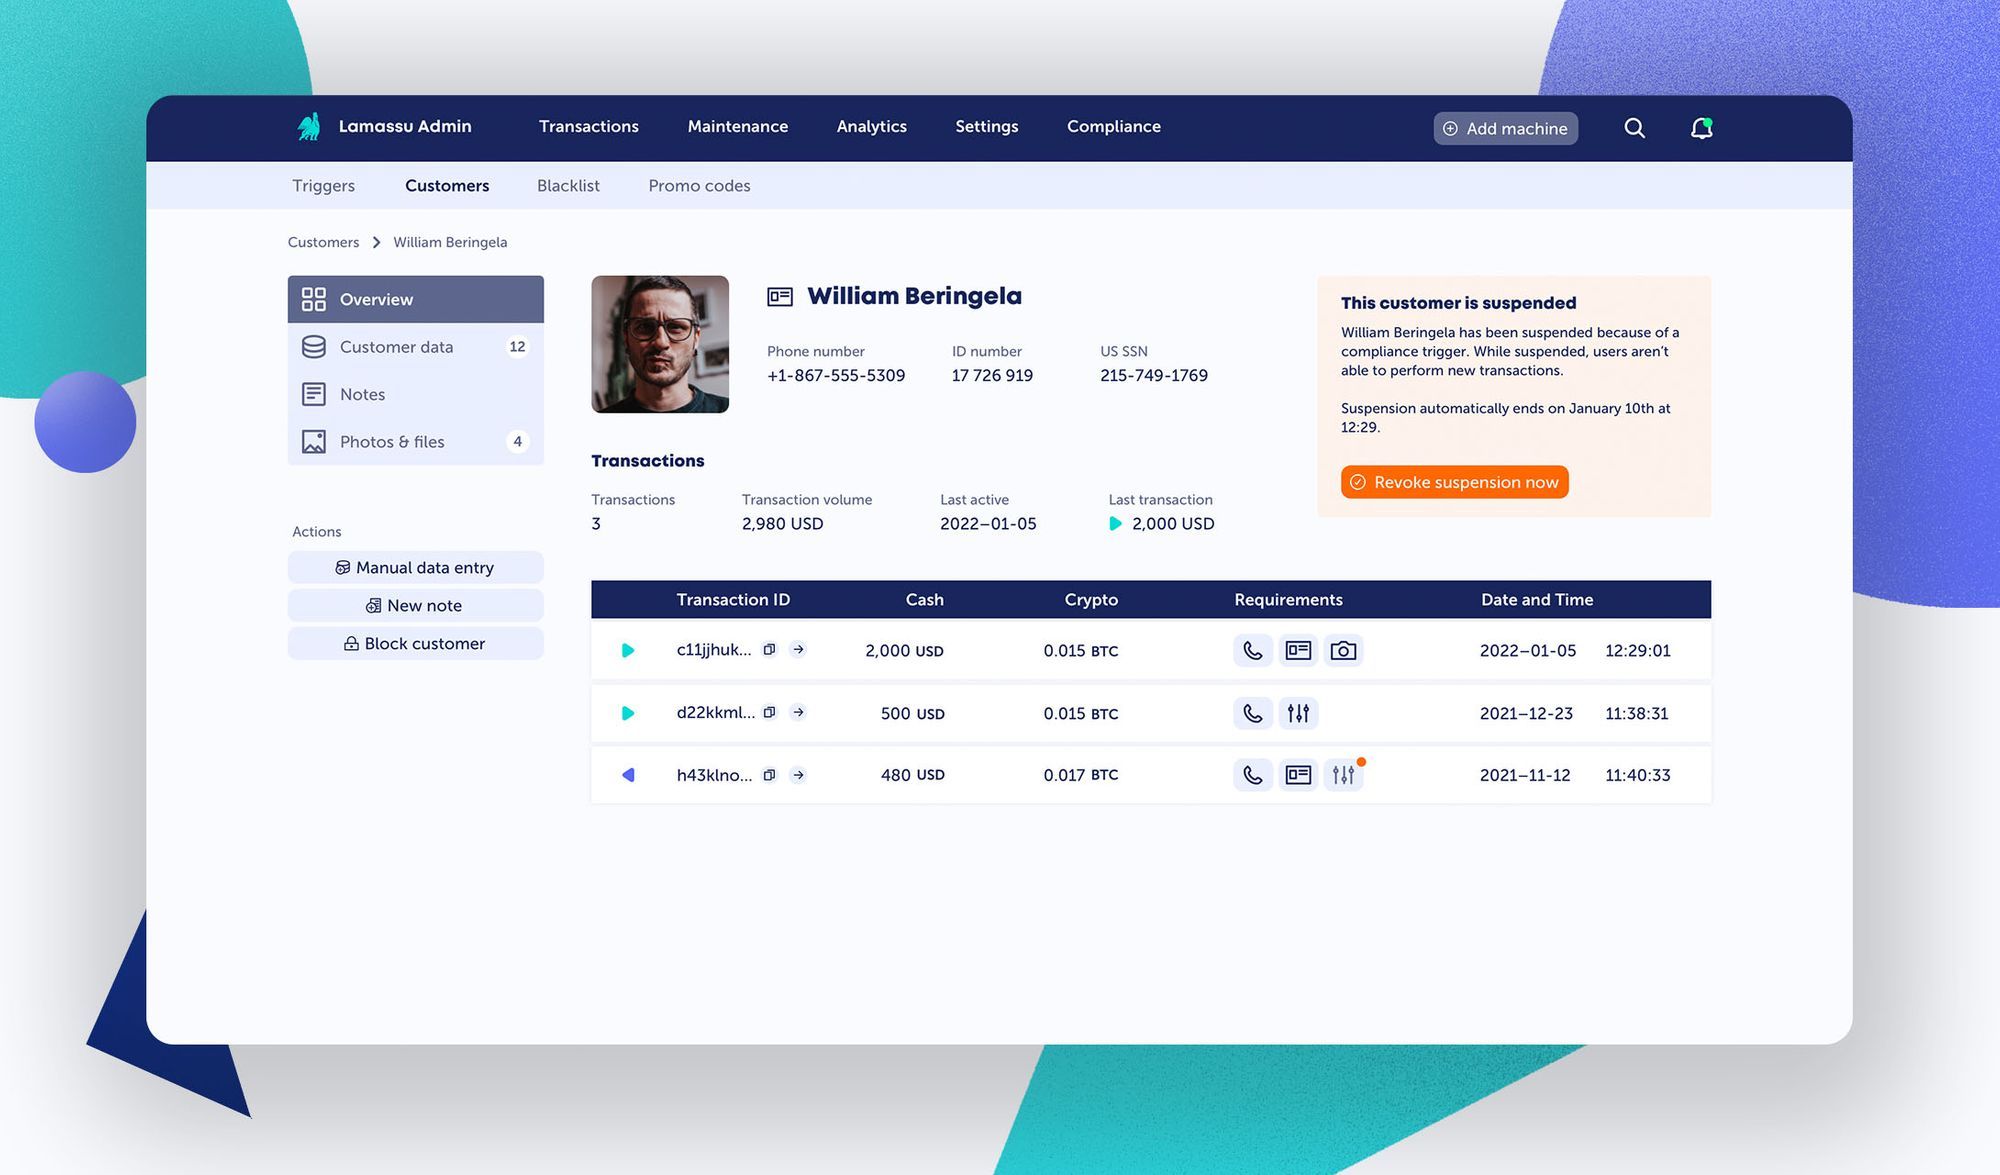Click the Add machine button

click(x=1505, y=128)
